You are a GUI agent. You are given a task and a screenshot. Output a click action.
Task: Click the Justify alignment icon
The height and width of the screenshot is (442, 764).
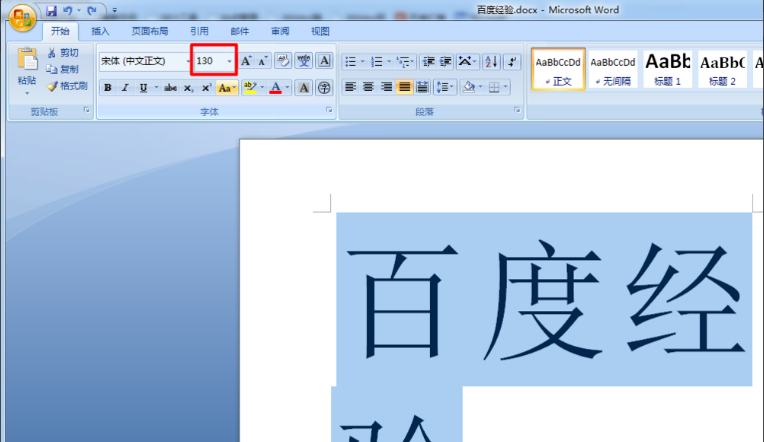point(404,87)
